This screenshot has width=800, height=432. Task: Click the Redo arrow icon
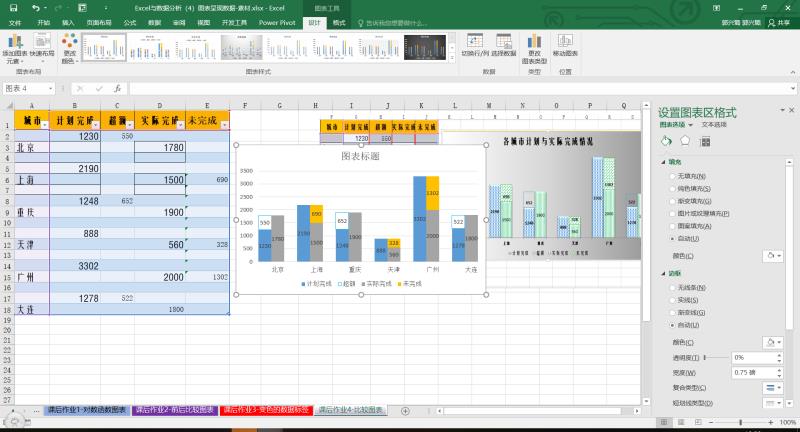point(59,8)
